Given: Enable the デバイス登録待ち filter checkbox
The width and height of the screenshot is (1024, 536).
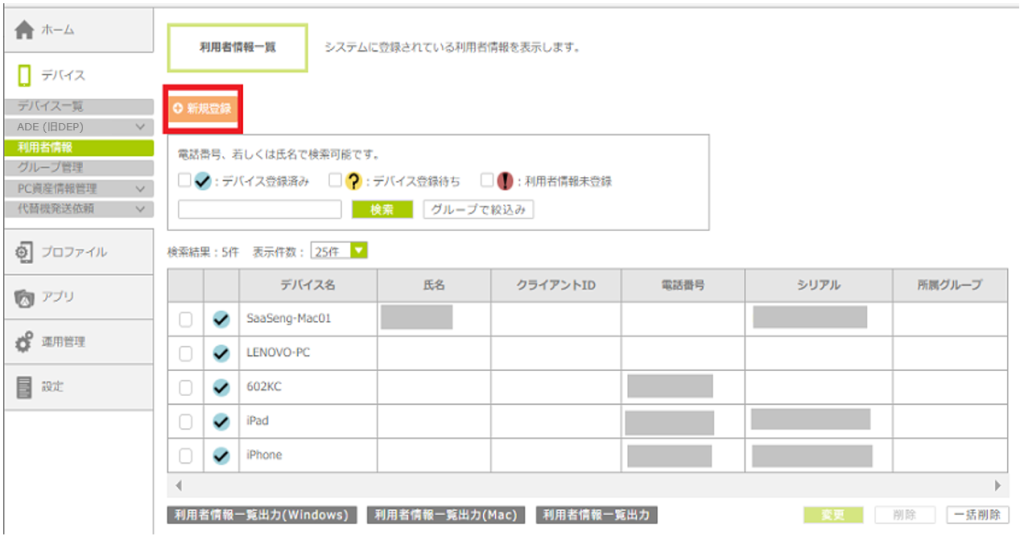Looking at the screenshot, I should pyautogui.click(x=335, y=181).
